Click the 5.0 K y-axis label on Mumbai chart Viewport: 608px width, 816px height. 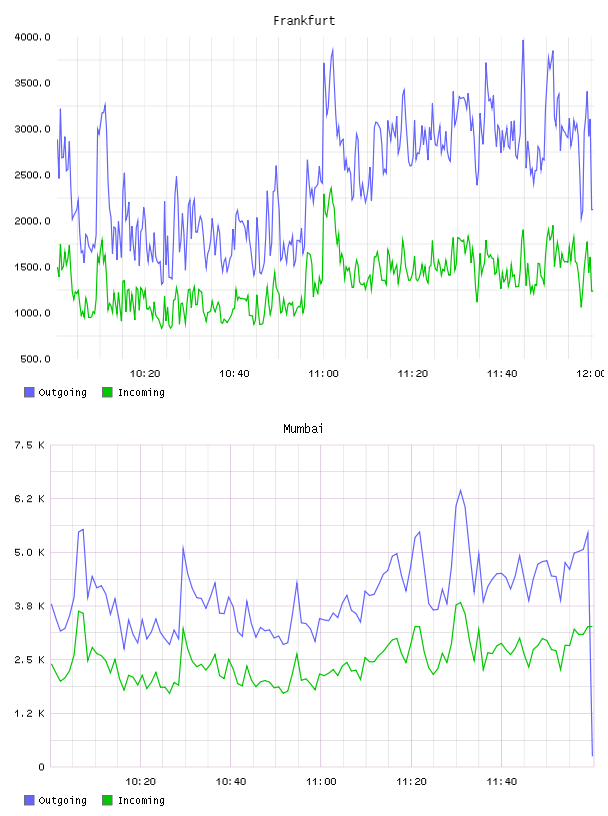click(x=30, y=552)
